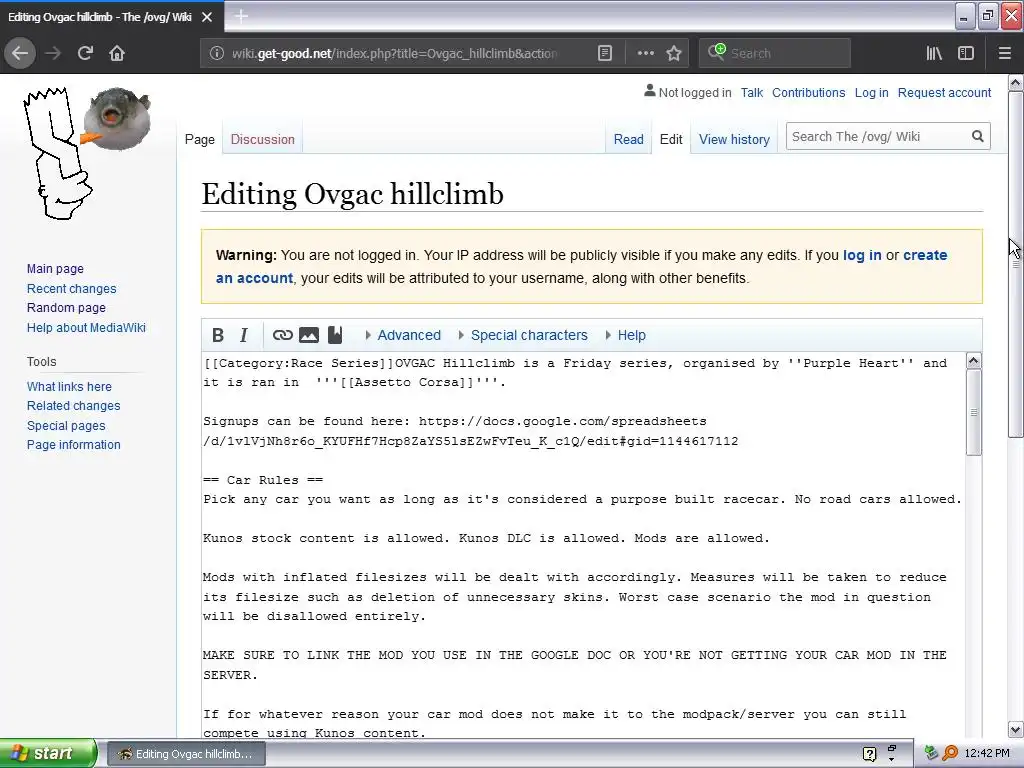The image size is (1024, 768).
Task: Click the taskbar clock showing 12:42 PM
Action: [987, 754]
